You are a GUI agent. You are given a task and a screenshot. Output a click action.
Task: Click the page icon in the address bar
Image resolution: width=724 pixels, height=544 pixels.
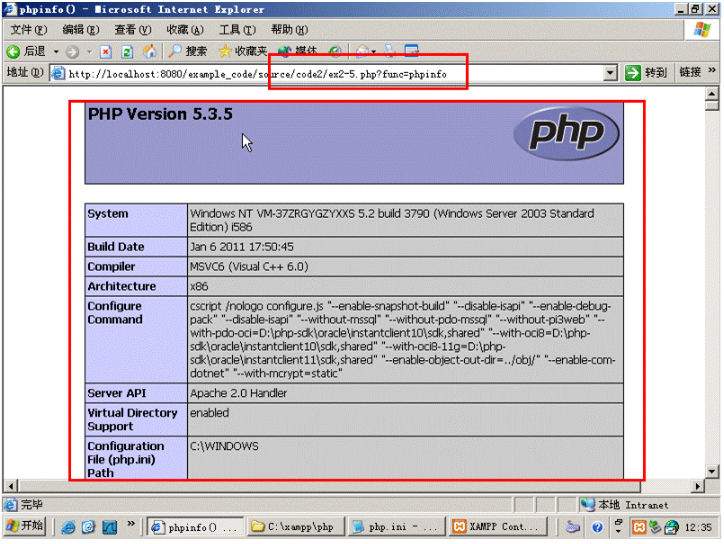pos(58,73)
